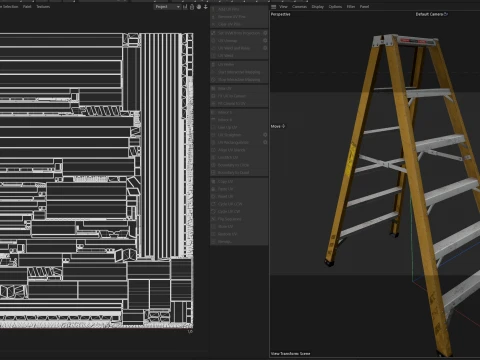Run the Unstitch UV command
This screenshot has width=480, height=360.
point(239,157)
